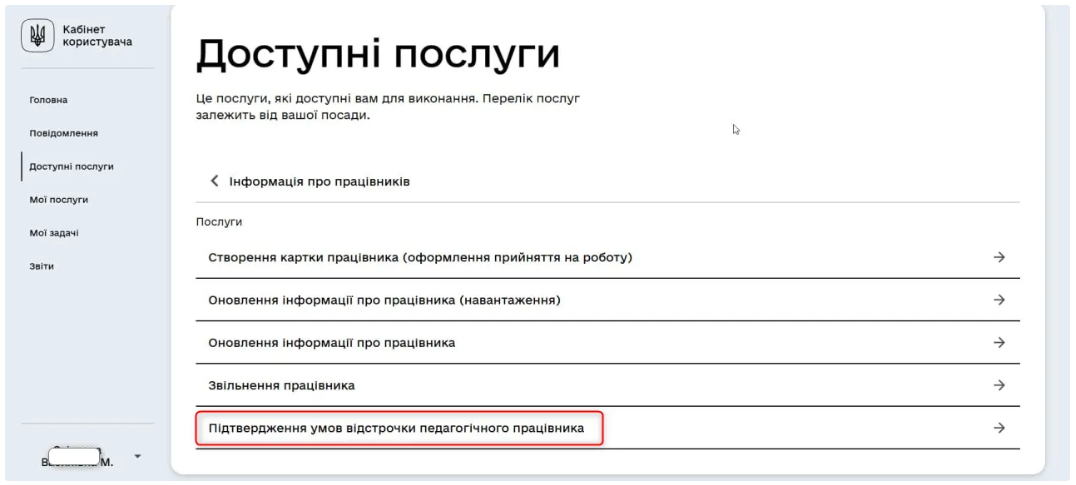Click arrow in the Оновлення інформації про працівника row without (навантаження)
Viewport: 1076px width, 485px height.
coord(998,342)
